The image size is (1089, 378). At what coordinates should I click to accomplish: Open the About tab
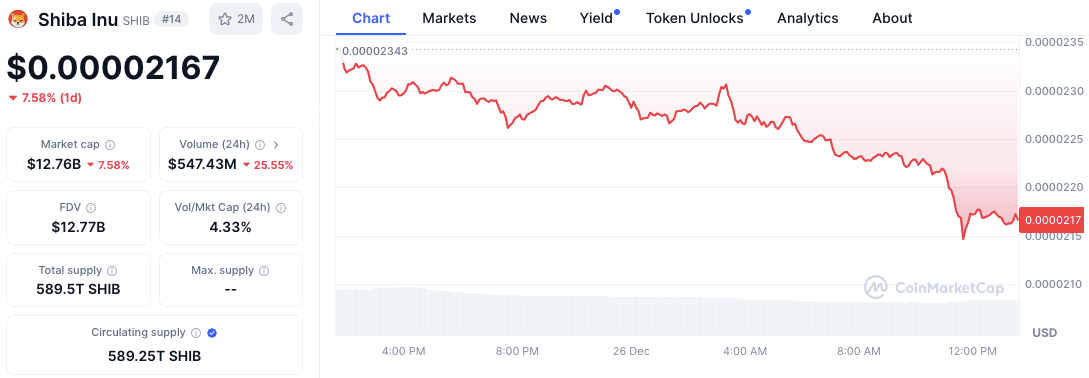(x=892, y=18)
